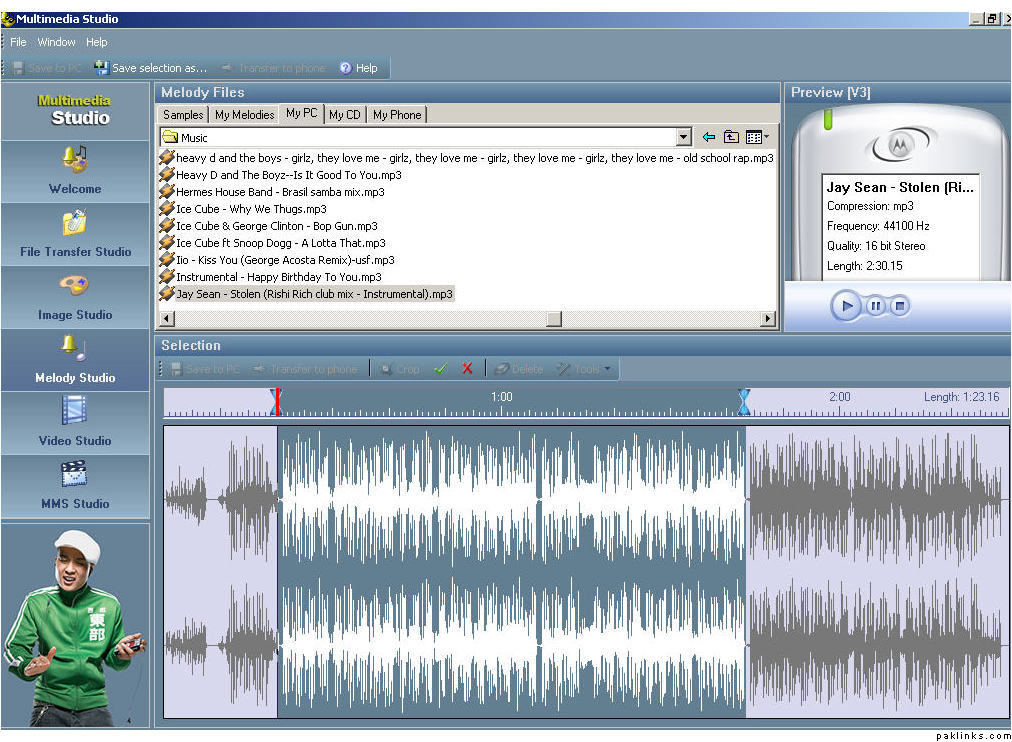This screenshot has height=742, width=1012.
Task: Go up one folder level
Action: (x=731, y=137)
